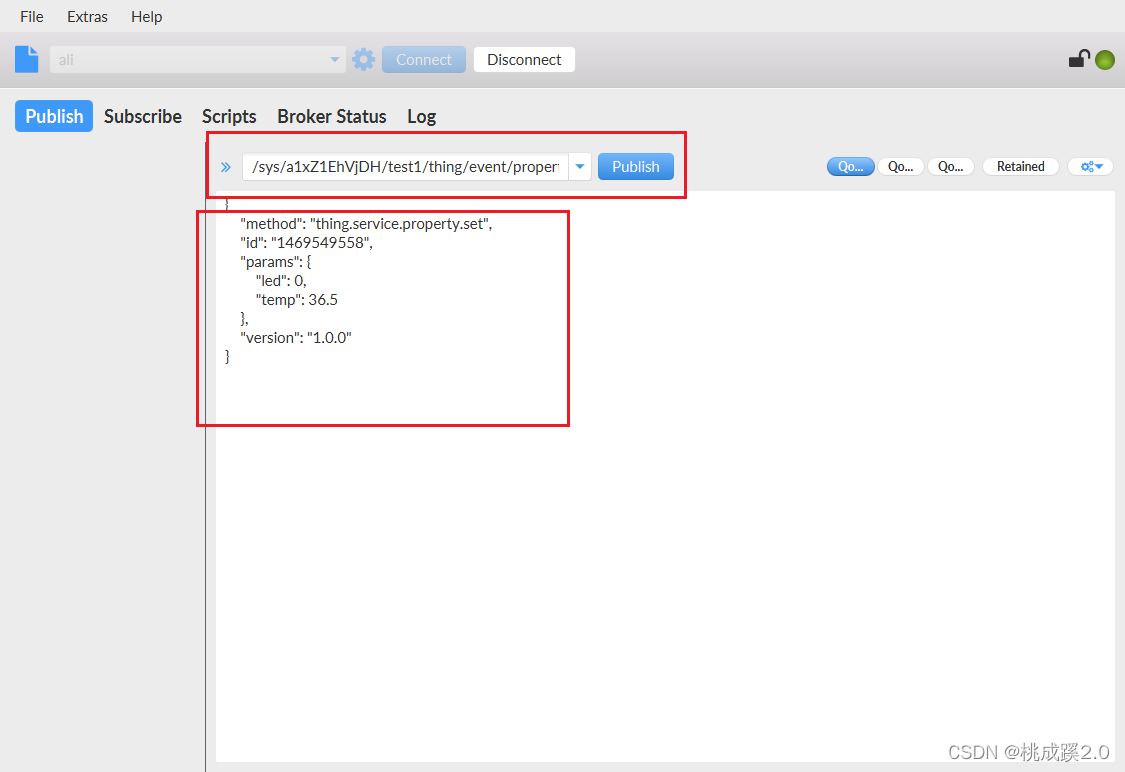The width and height of the screenshot is (1125, 772).
Task: Open the File menu
Action: click(x=32, y=17)
